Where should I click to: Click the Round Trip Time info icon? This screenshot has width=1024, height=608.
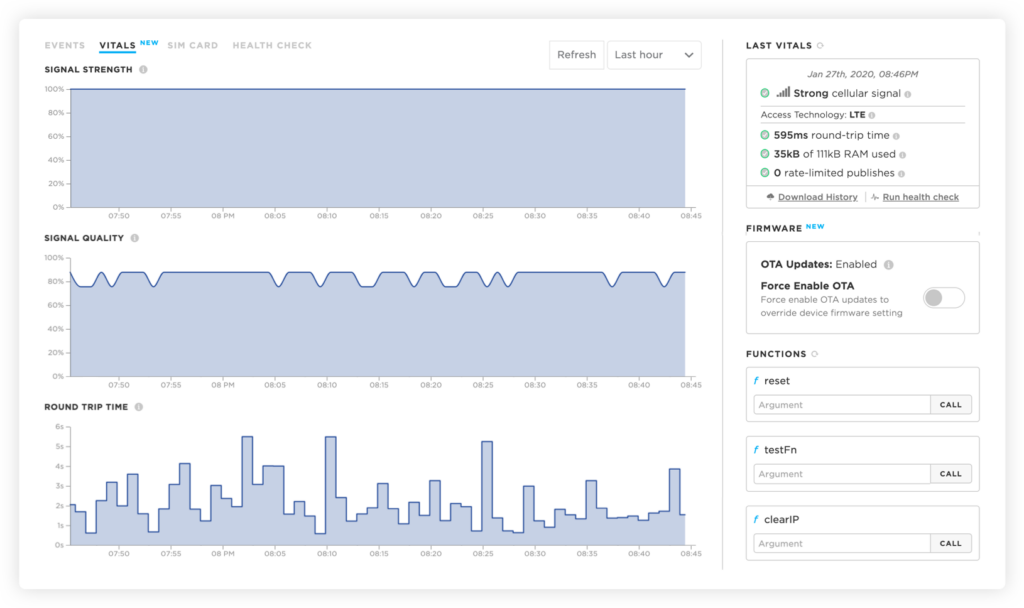point(138,407)
